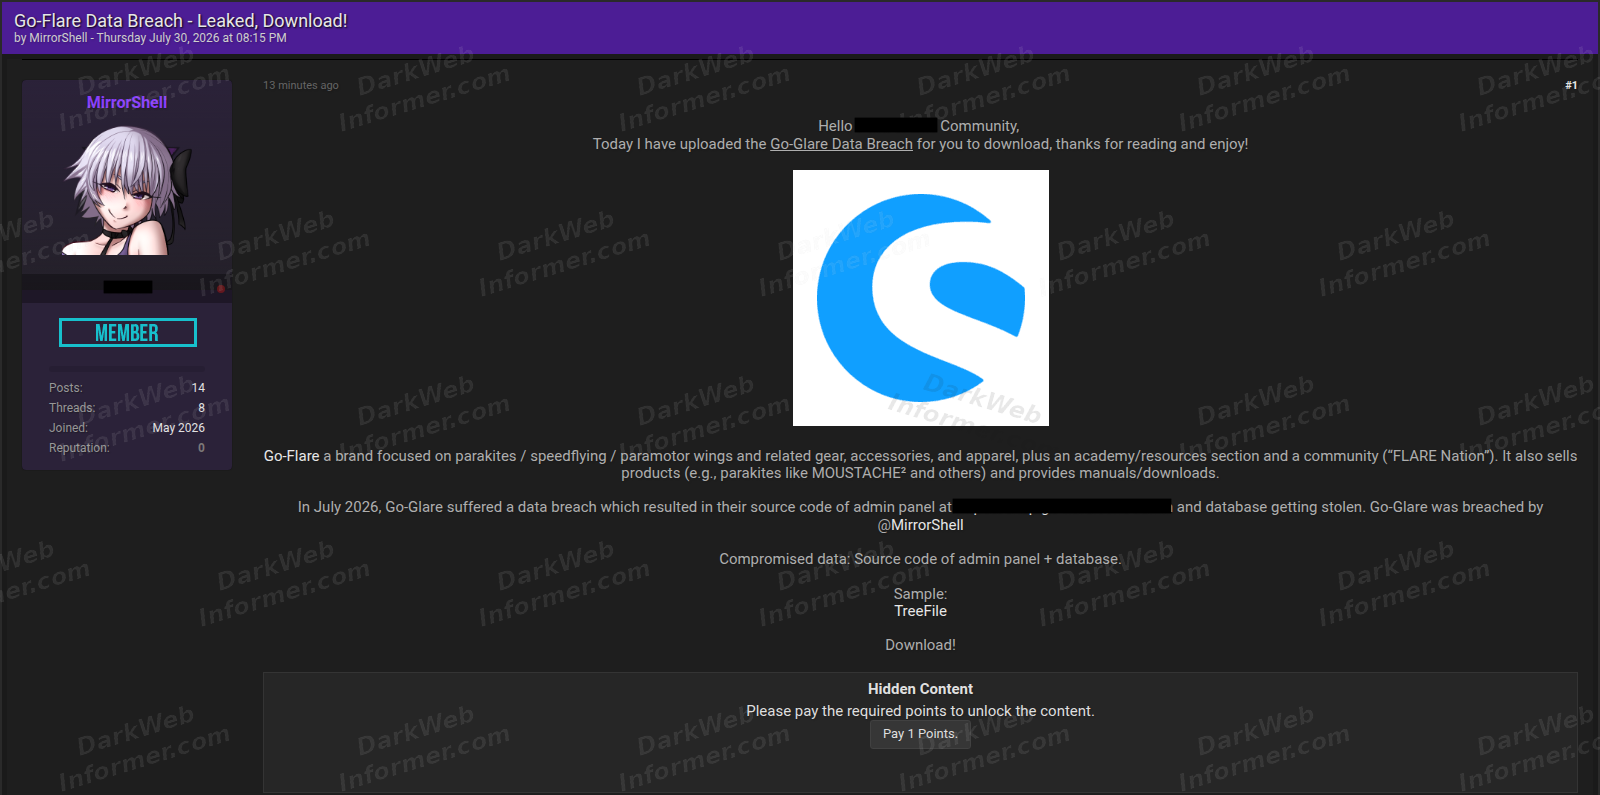Open MirrorShell's anime avatar image

[x=127, y=190]
